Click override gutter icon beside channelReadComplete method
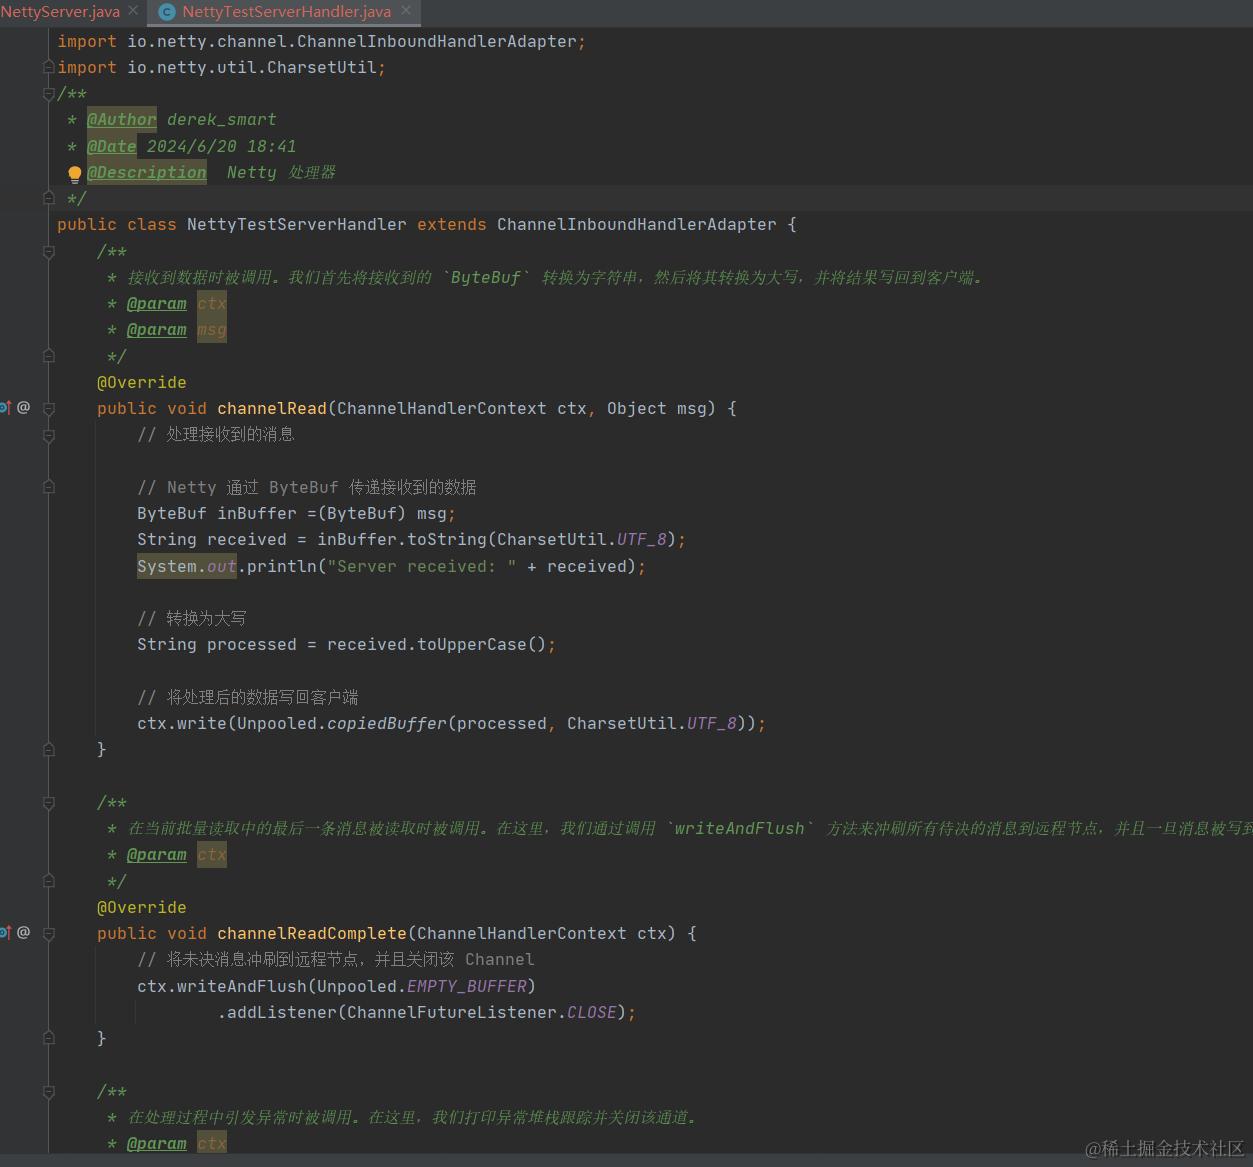Viewport: 1253px width, 1167px height. [5, 932]
